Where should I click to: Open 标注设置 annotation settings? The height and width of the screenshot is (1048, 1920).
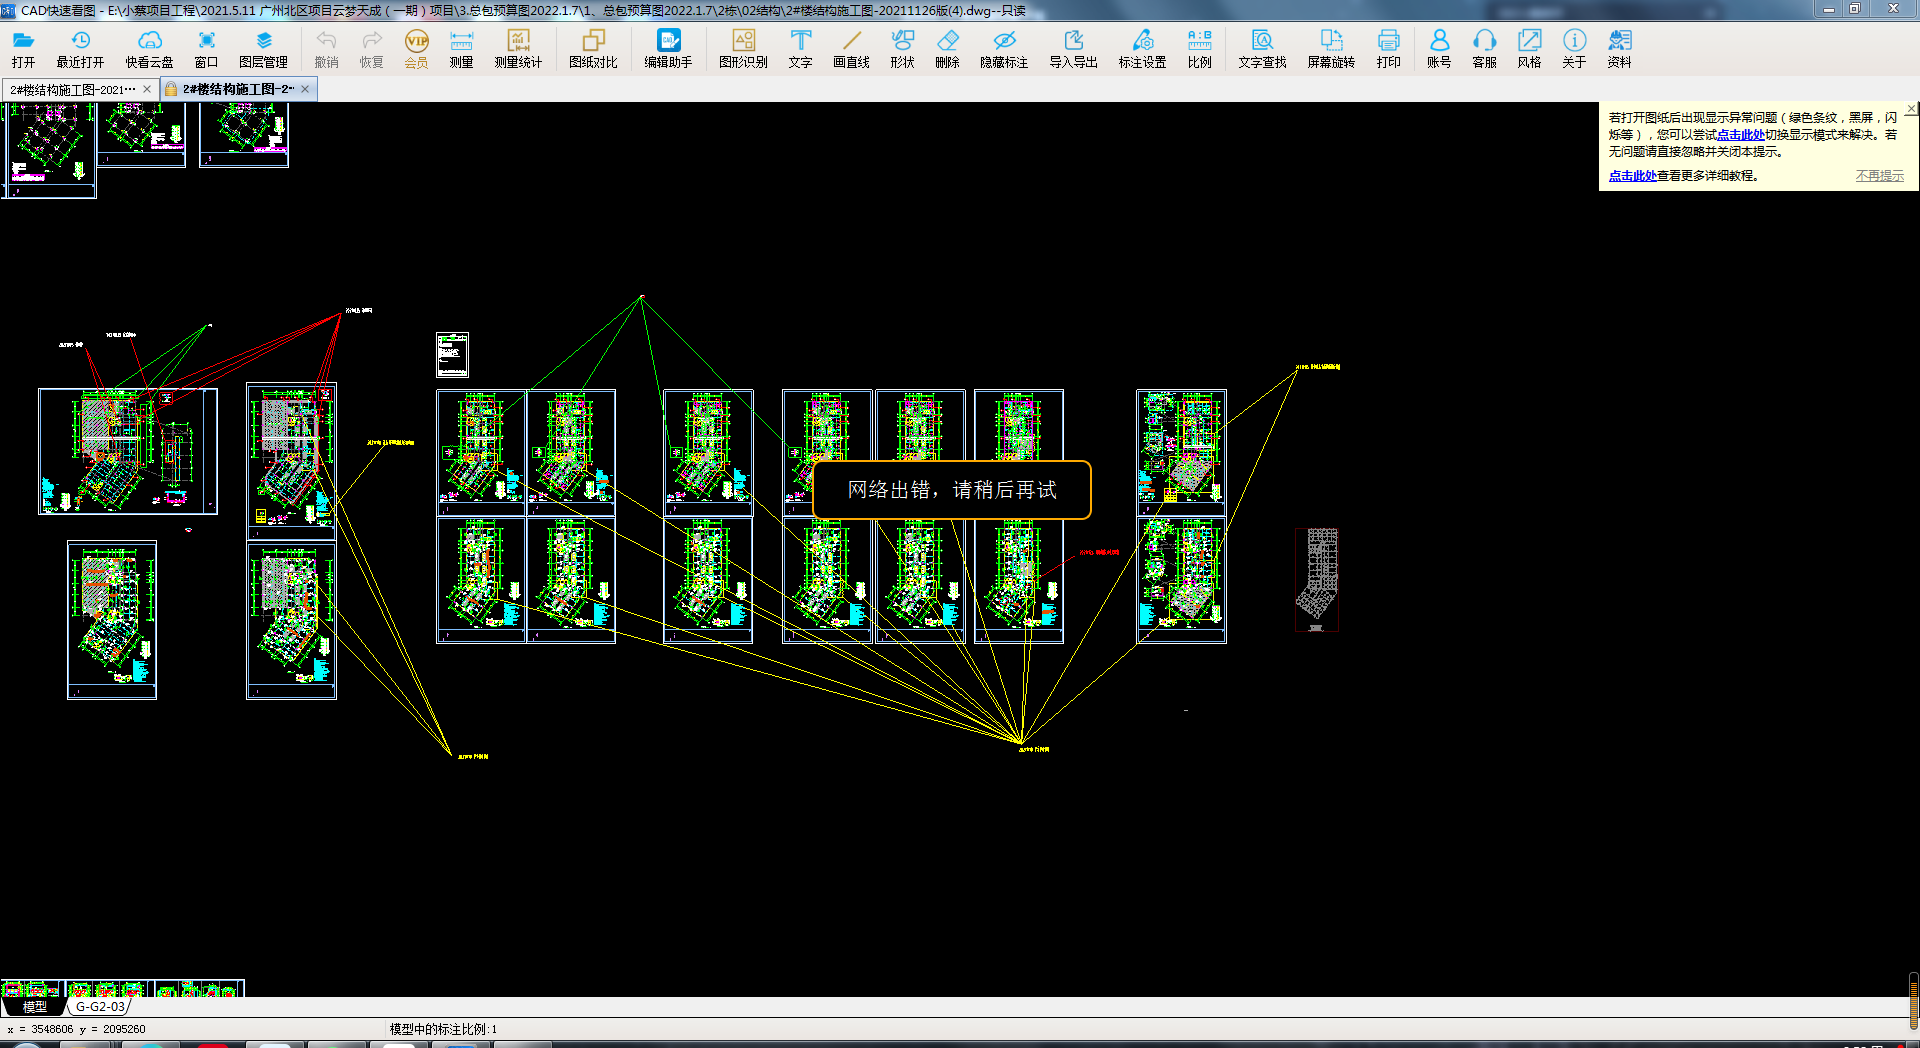pyautogui.click(x=1142, y=48)
